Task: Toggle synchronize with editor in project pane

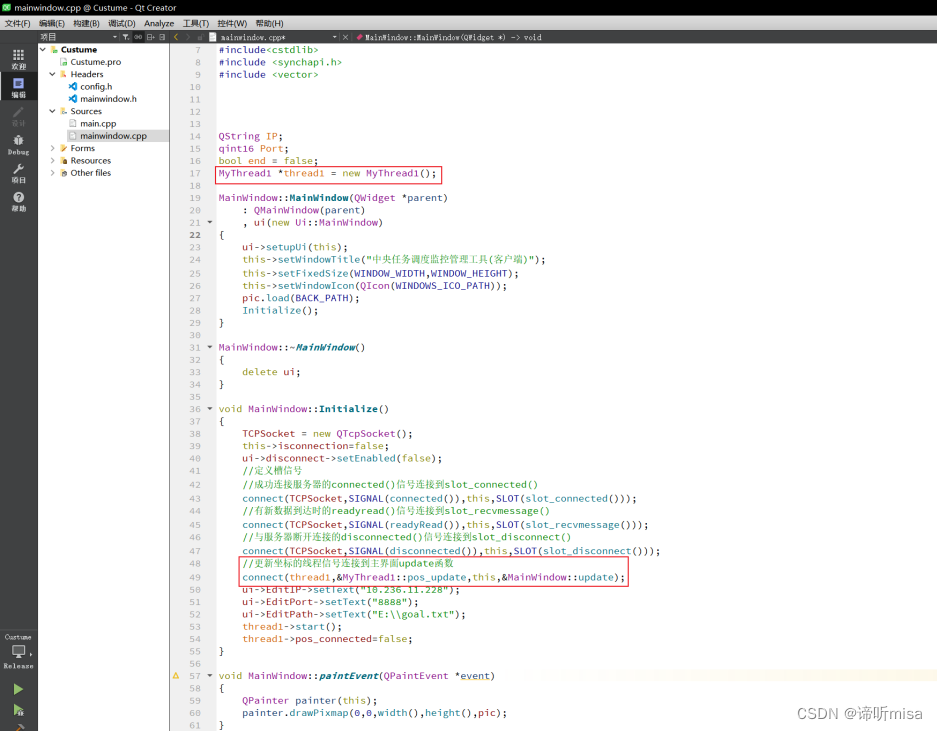Action: 139,36
